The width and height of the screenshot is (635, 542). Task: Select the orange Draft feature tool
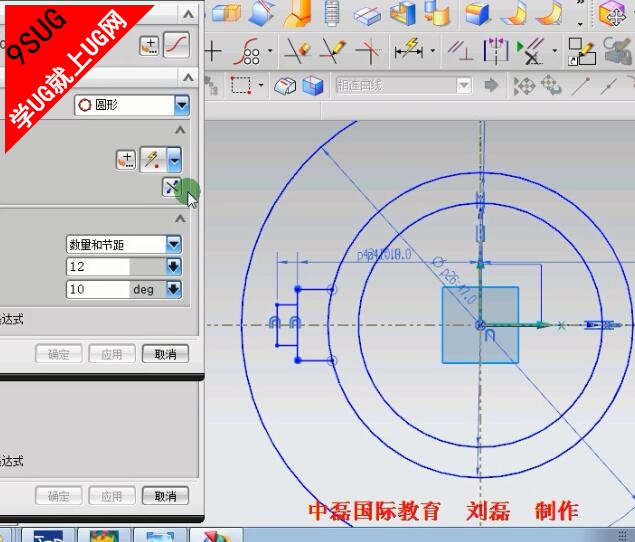click(298, 14)
